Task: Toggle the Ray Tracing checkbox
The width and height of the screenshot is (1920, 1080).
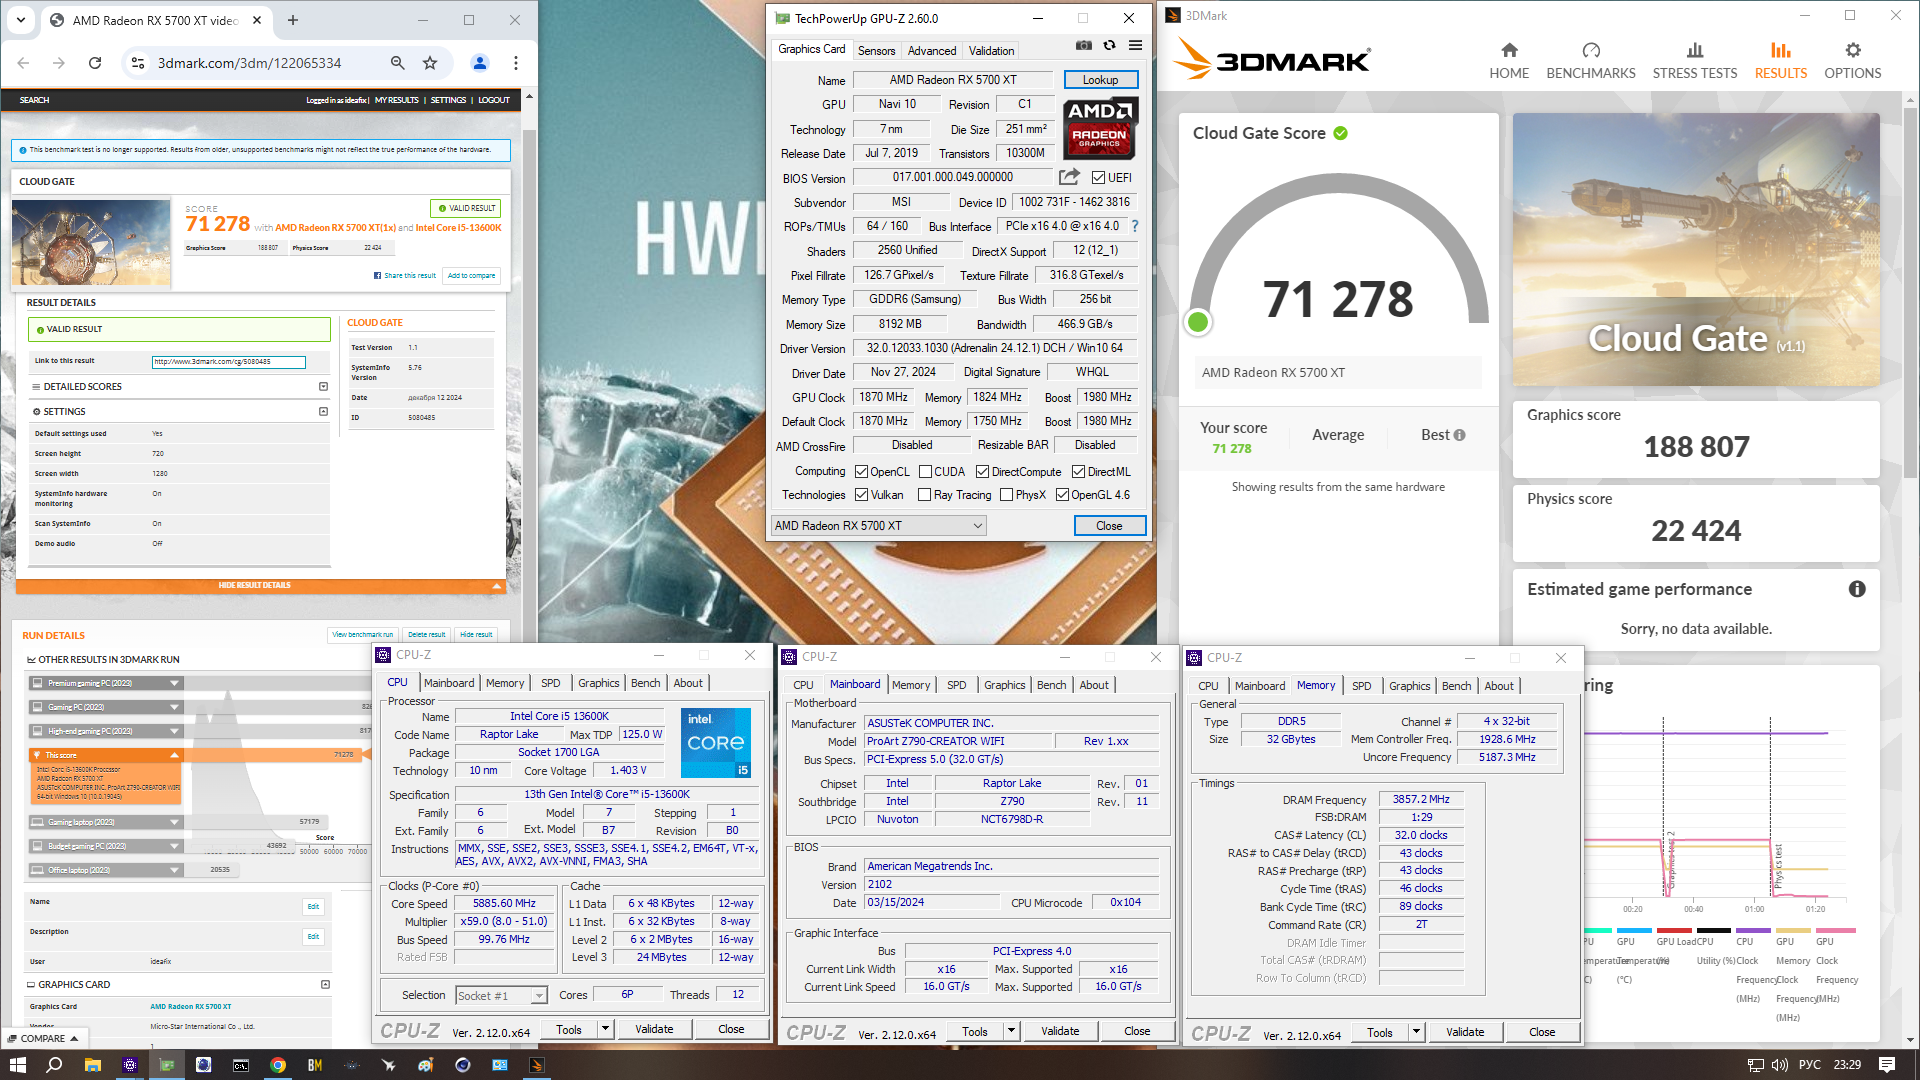Action: click(x=924, y=495)
